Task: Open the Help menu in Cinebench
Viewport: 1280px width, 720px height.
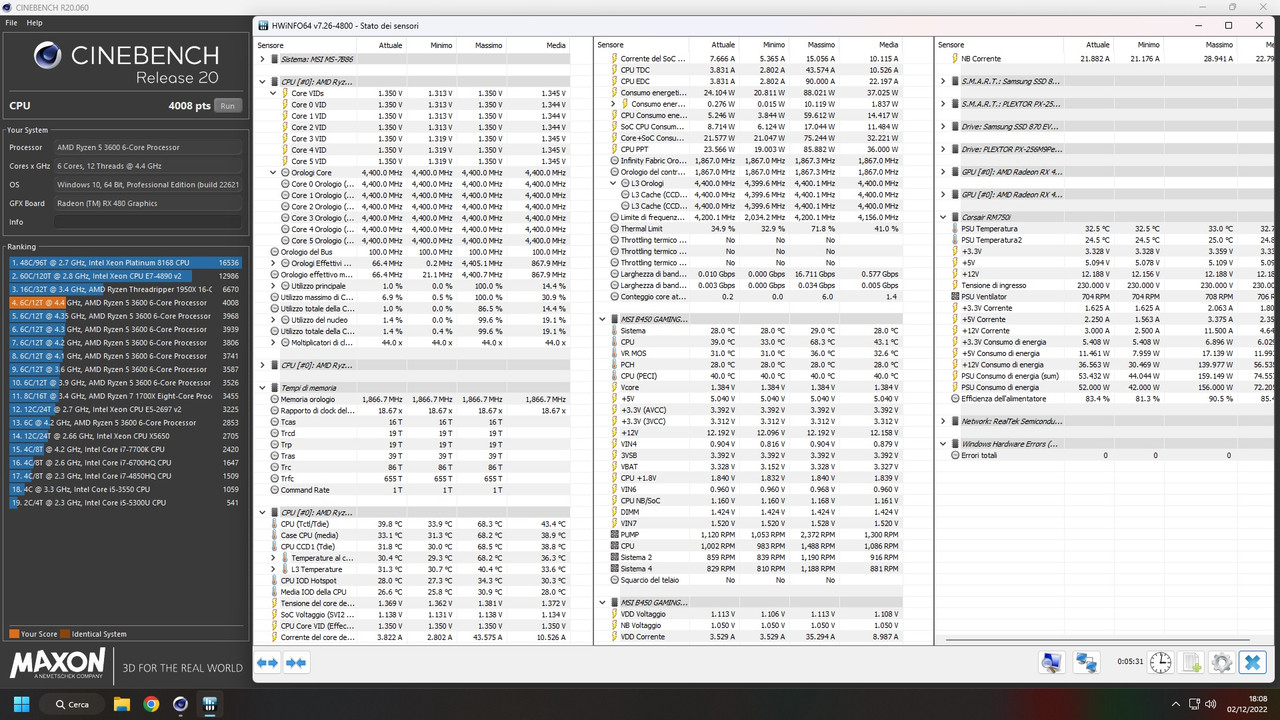Action: coord(35,22)
